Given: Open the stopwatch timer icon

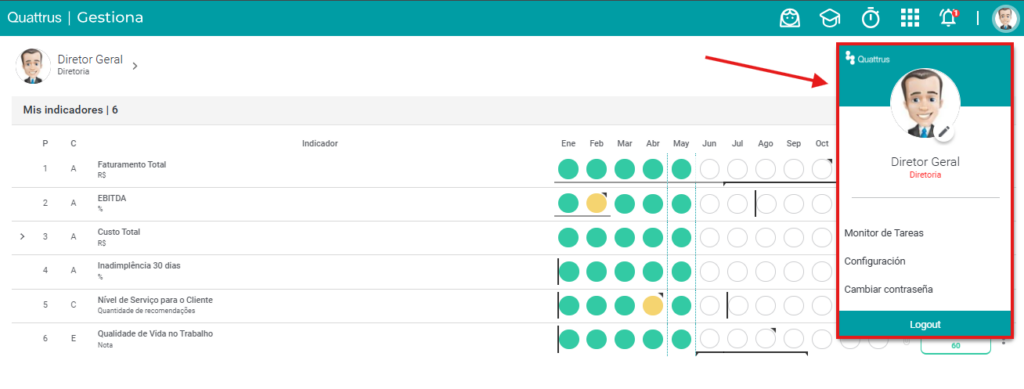Looking at the screenshot, I should [x=870, y=18].
